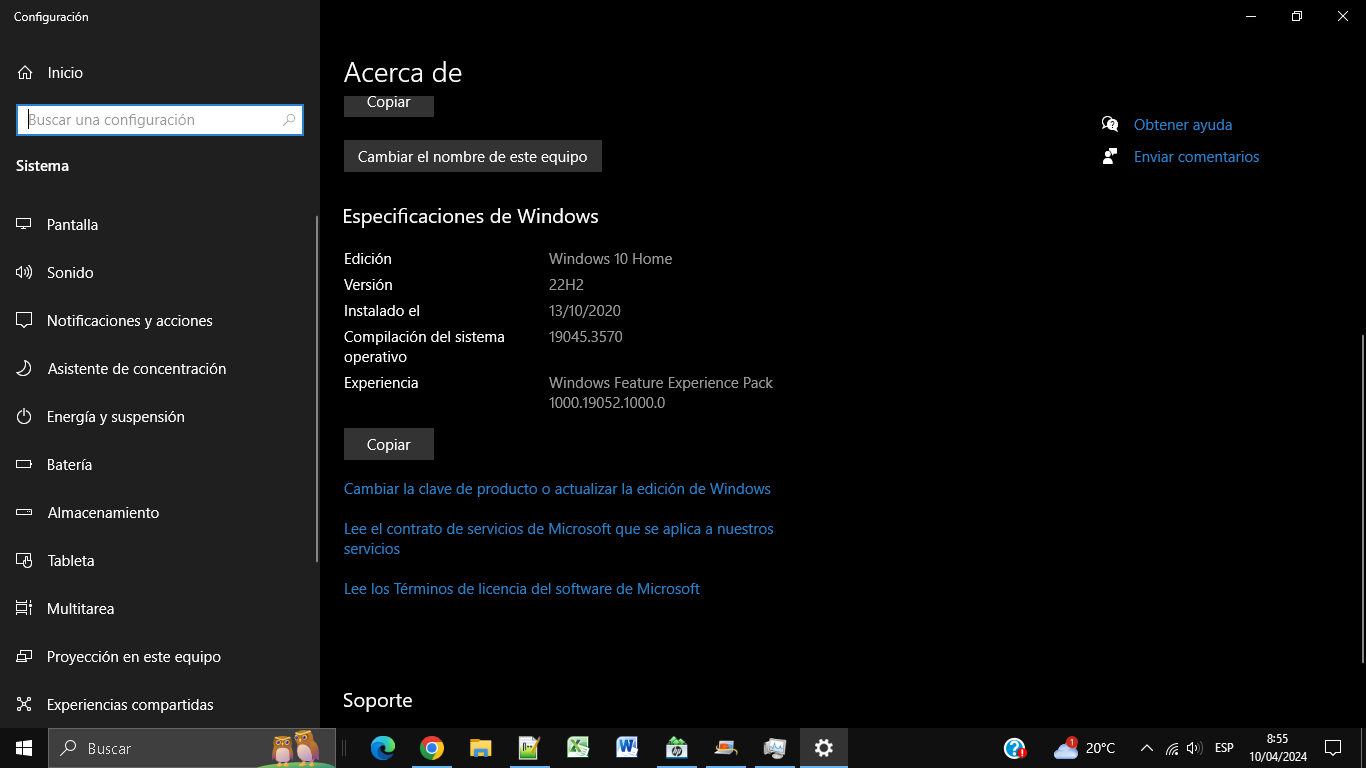Select Energía y suspensión

point(160,417)
